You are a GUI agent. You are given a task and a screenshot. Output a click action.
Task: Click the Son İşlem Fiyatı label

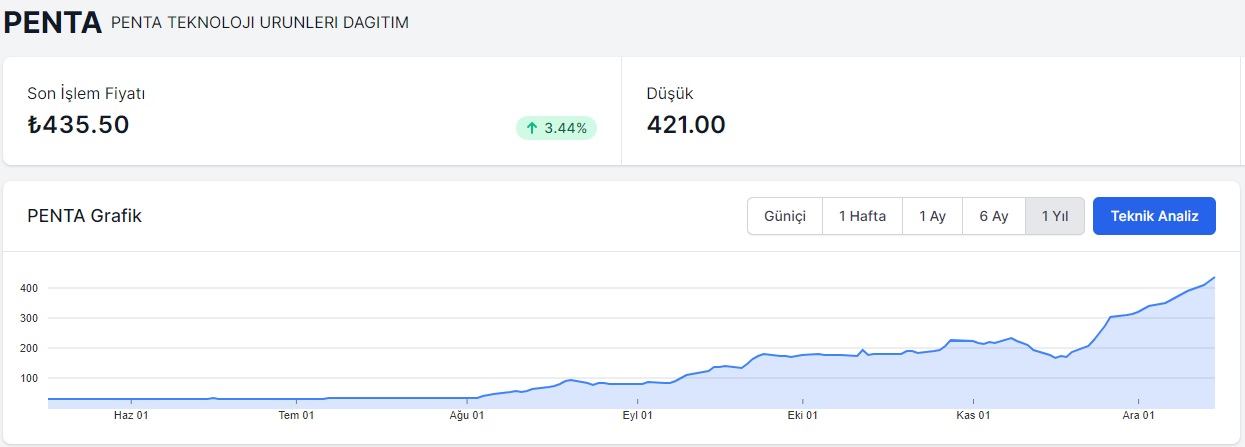point(87,94)
